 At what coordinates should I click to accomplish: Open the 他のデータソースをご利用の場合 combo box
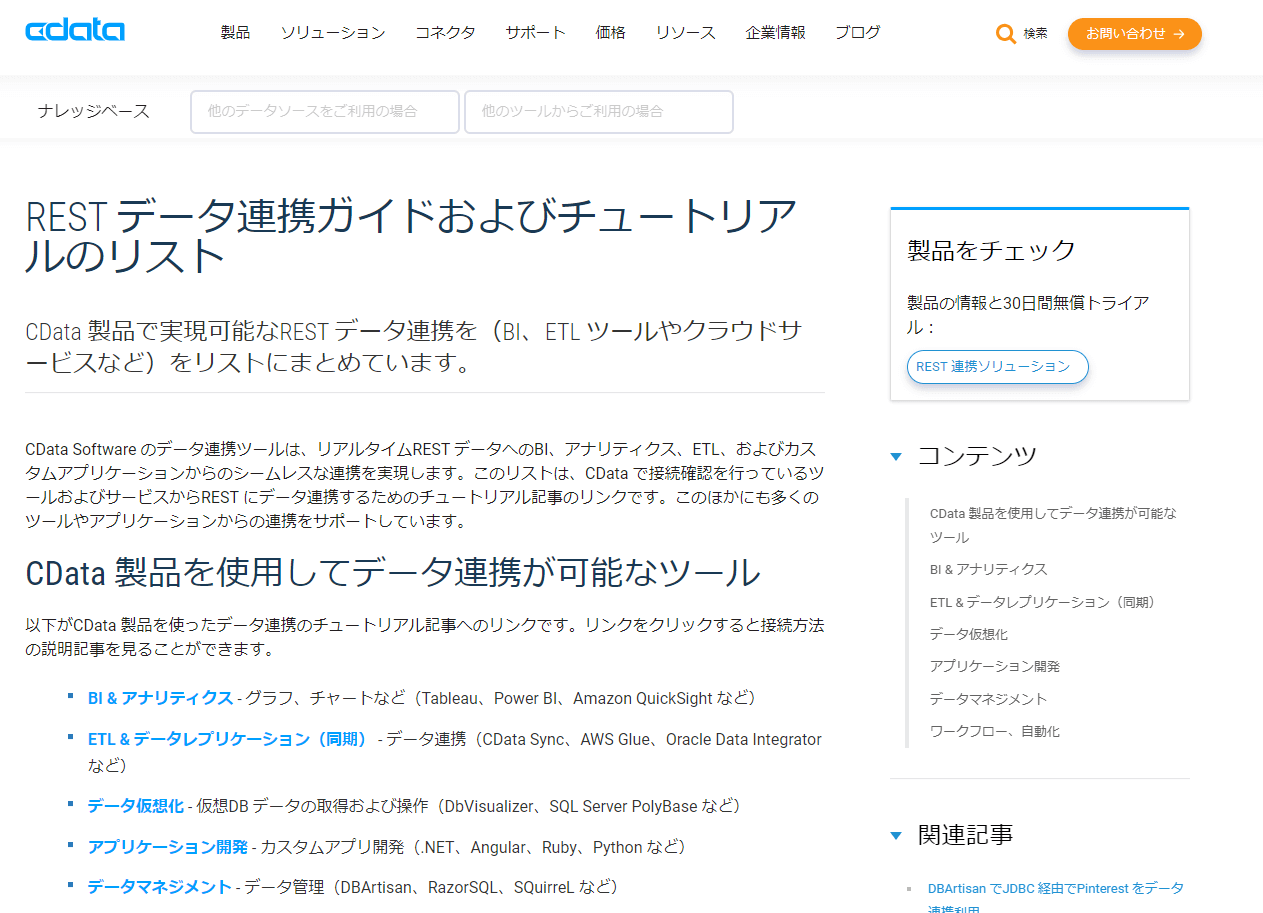325,112
